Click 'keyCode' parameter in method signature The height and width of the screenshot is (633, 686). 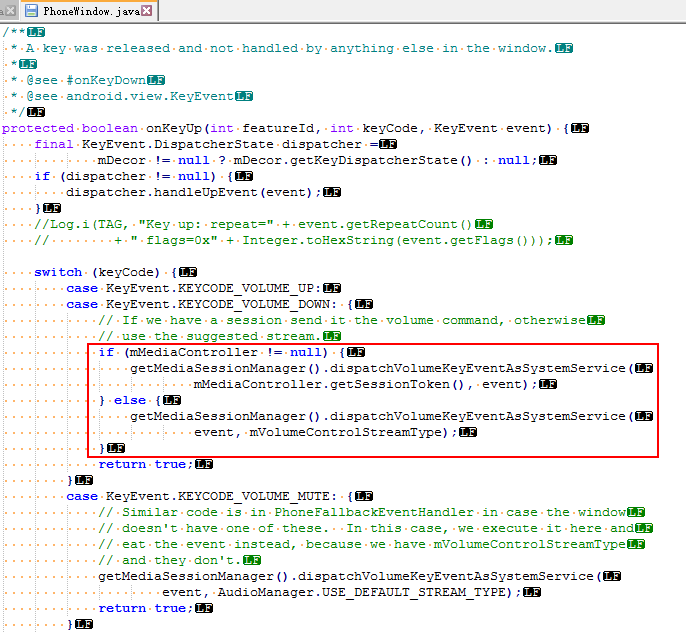pyautogui.click(x=390, y=129)
